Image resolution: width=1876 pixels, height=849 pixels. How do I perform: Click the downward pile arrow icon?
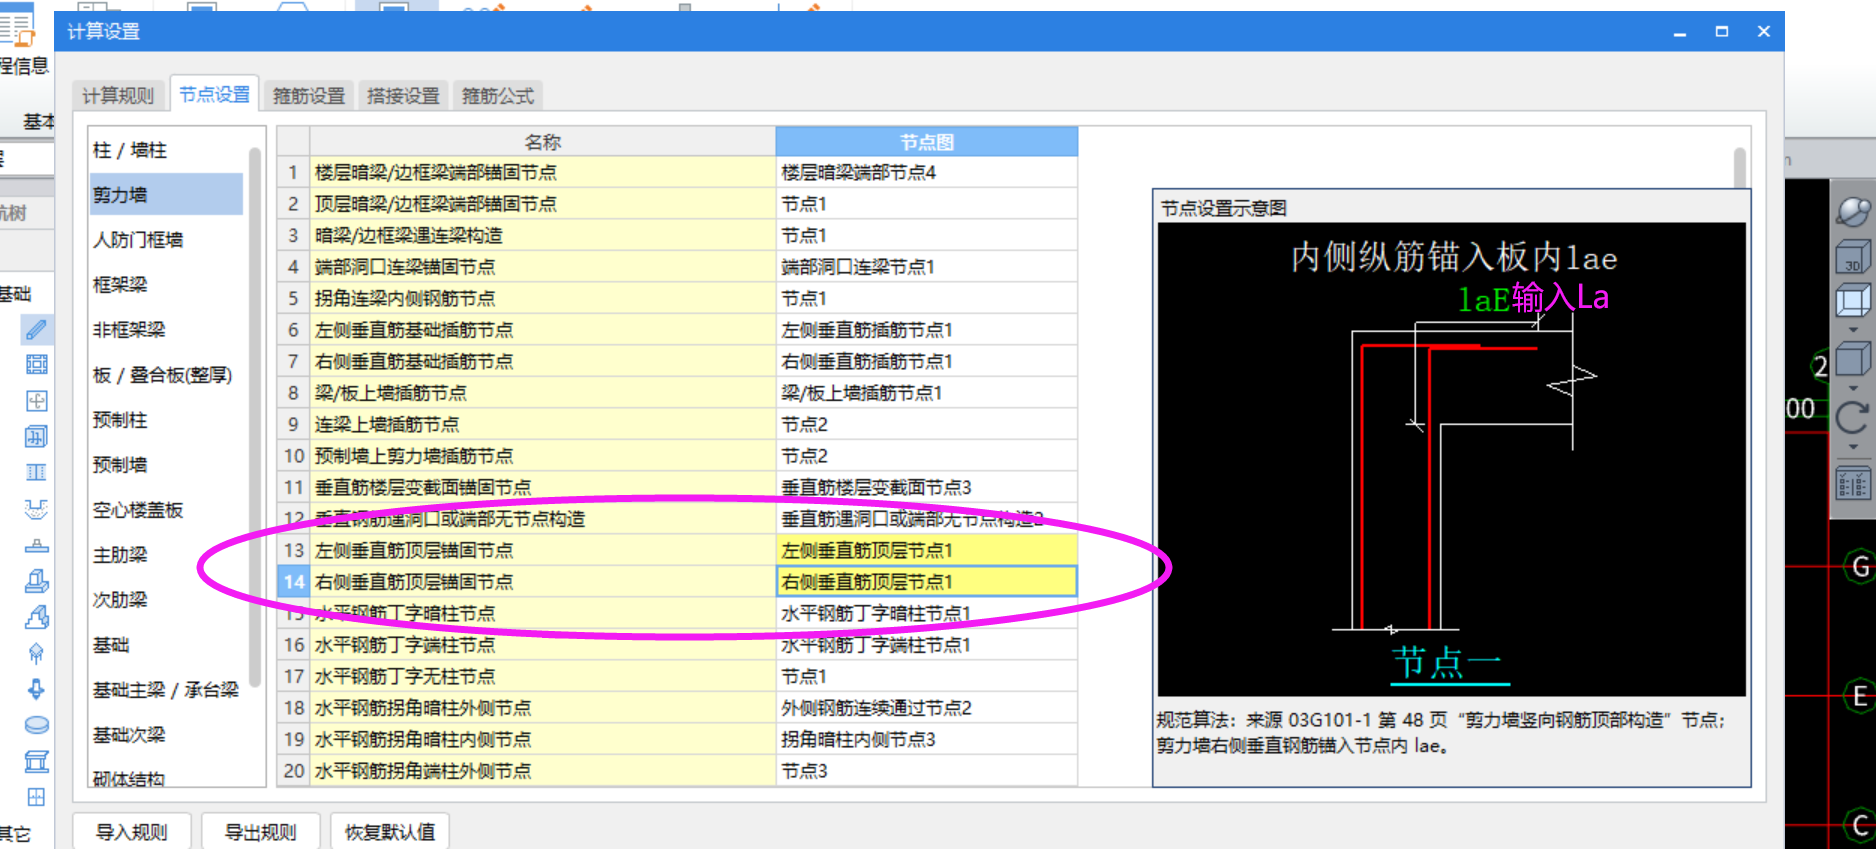pyautogui.click(x=36, y=689)
